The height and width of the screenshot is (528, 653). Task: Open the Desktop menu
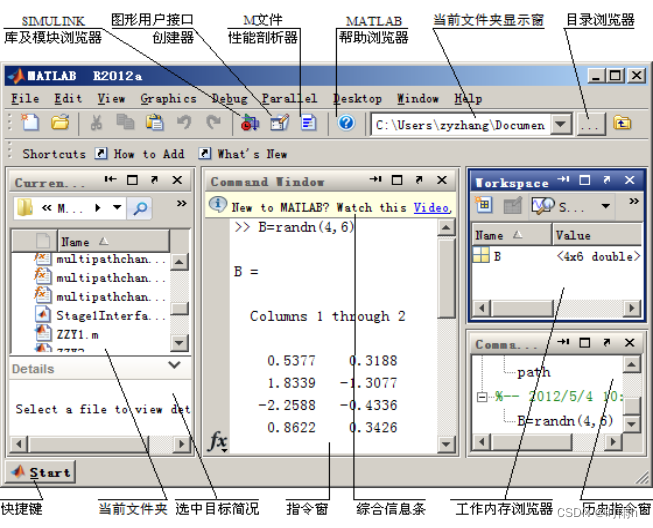(357, 99)
